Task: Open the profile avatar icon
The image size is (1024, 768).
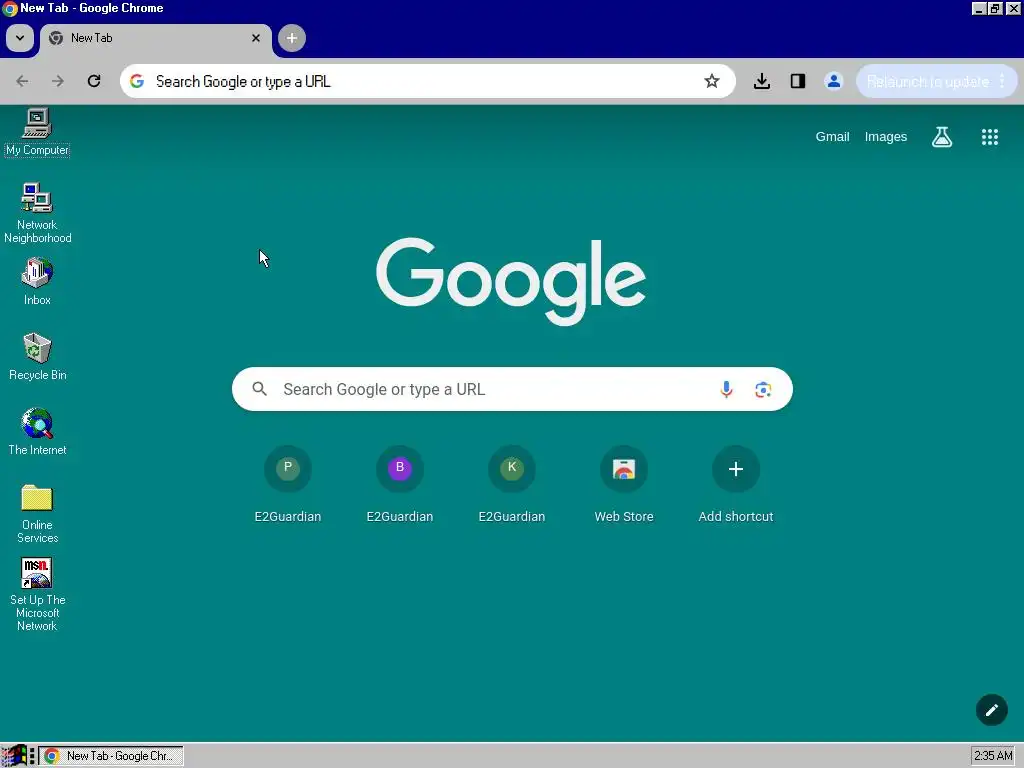Action: pyautogui.click(x=833, y=81)
